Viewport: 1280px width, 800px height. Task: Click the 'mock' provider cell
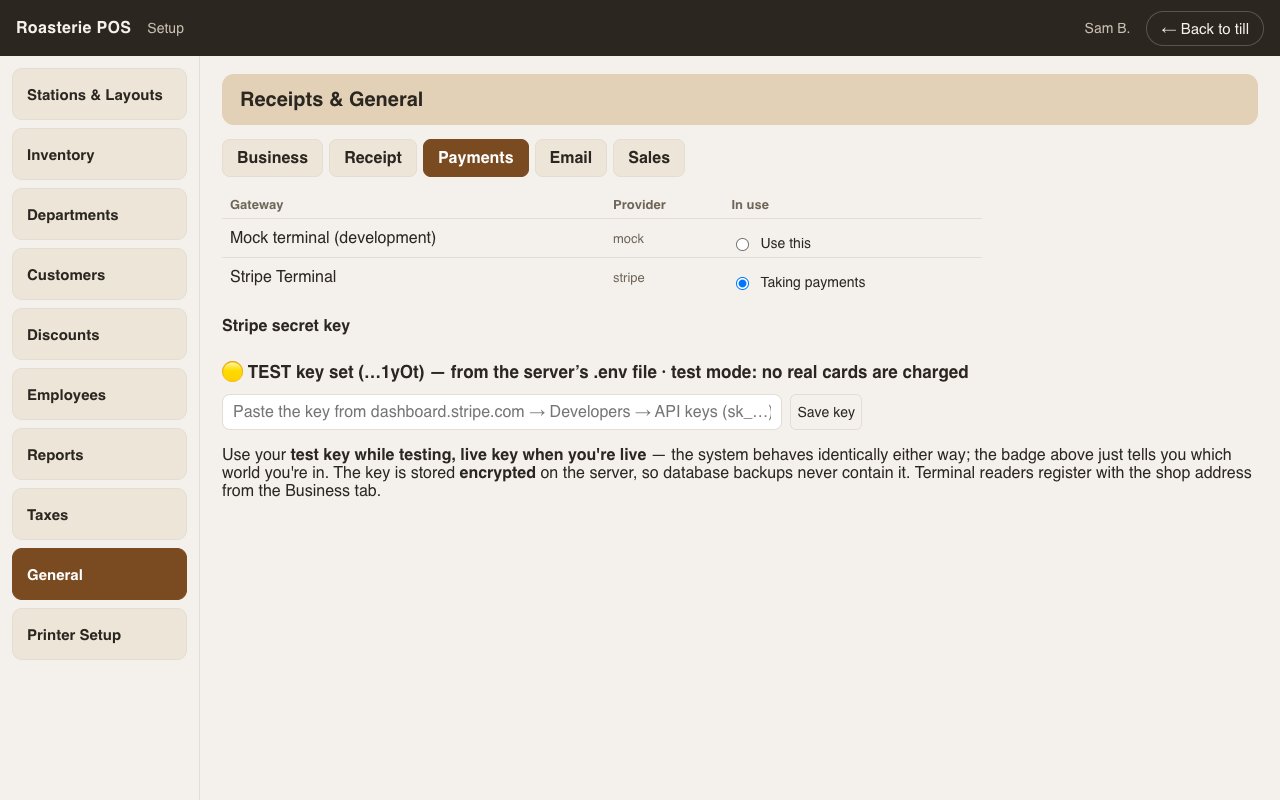tap(628, 239)
